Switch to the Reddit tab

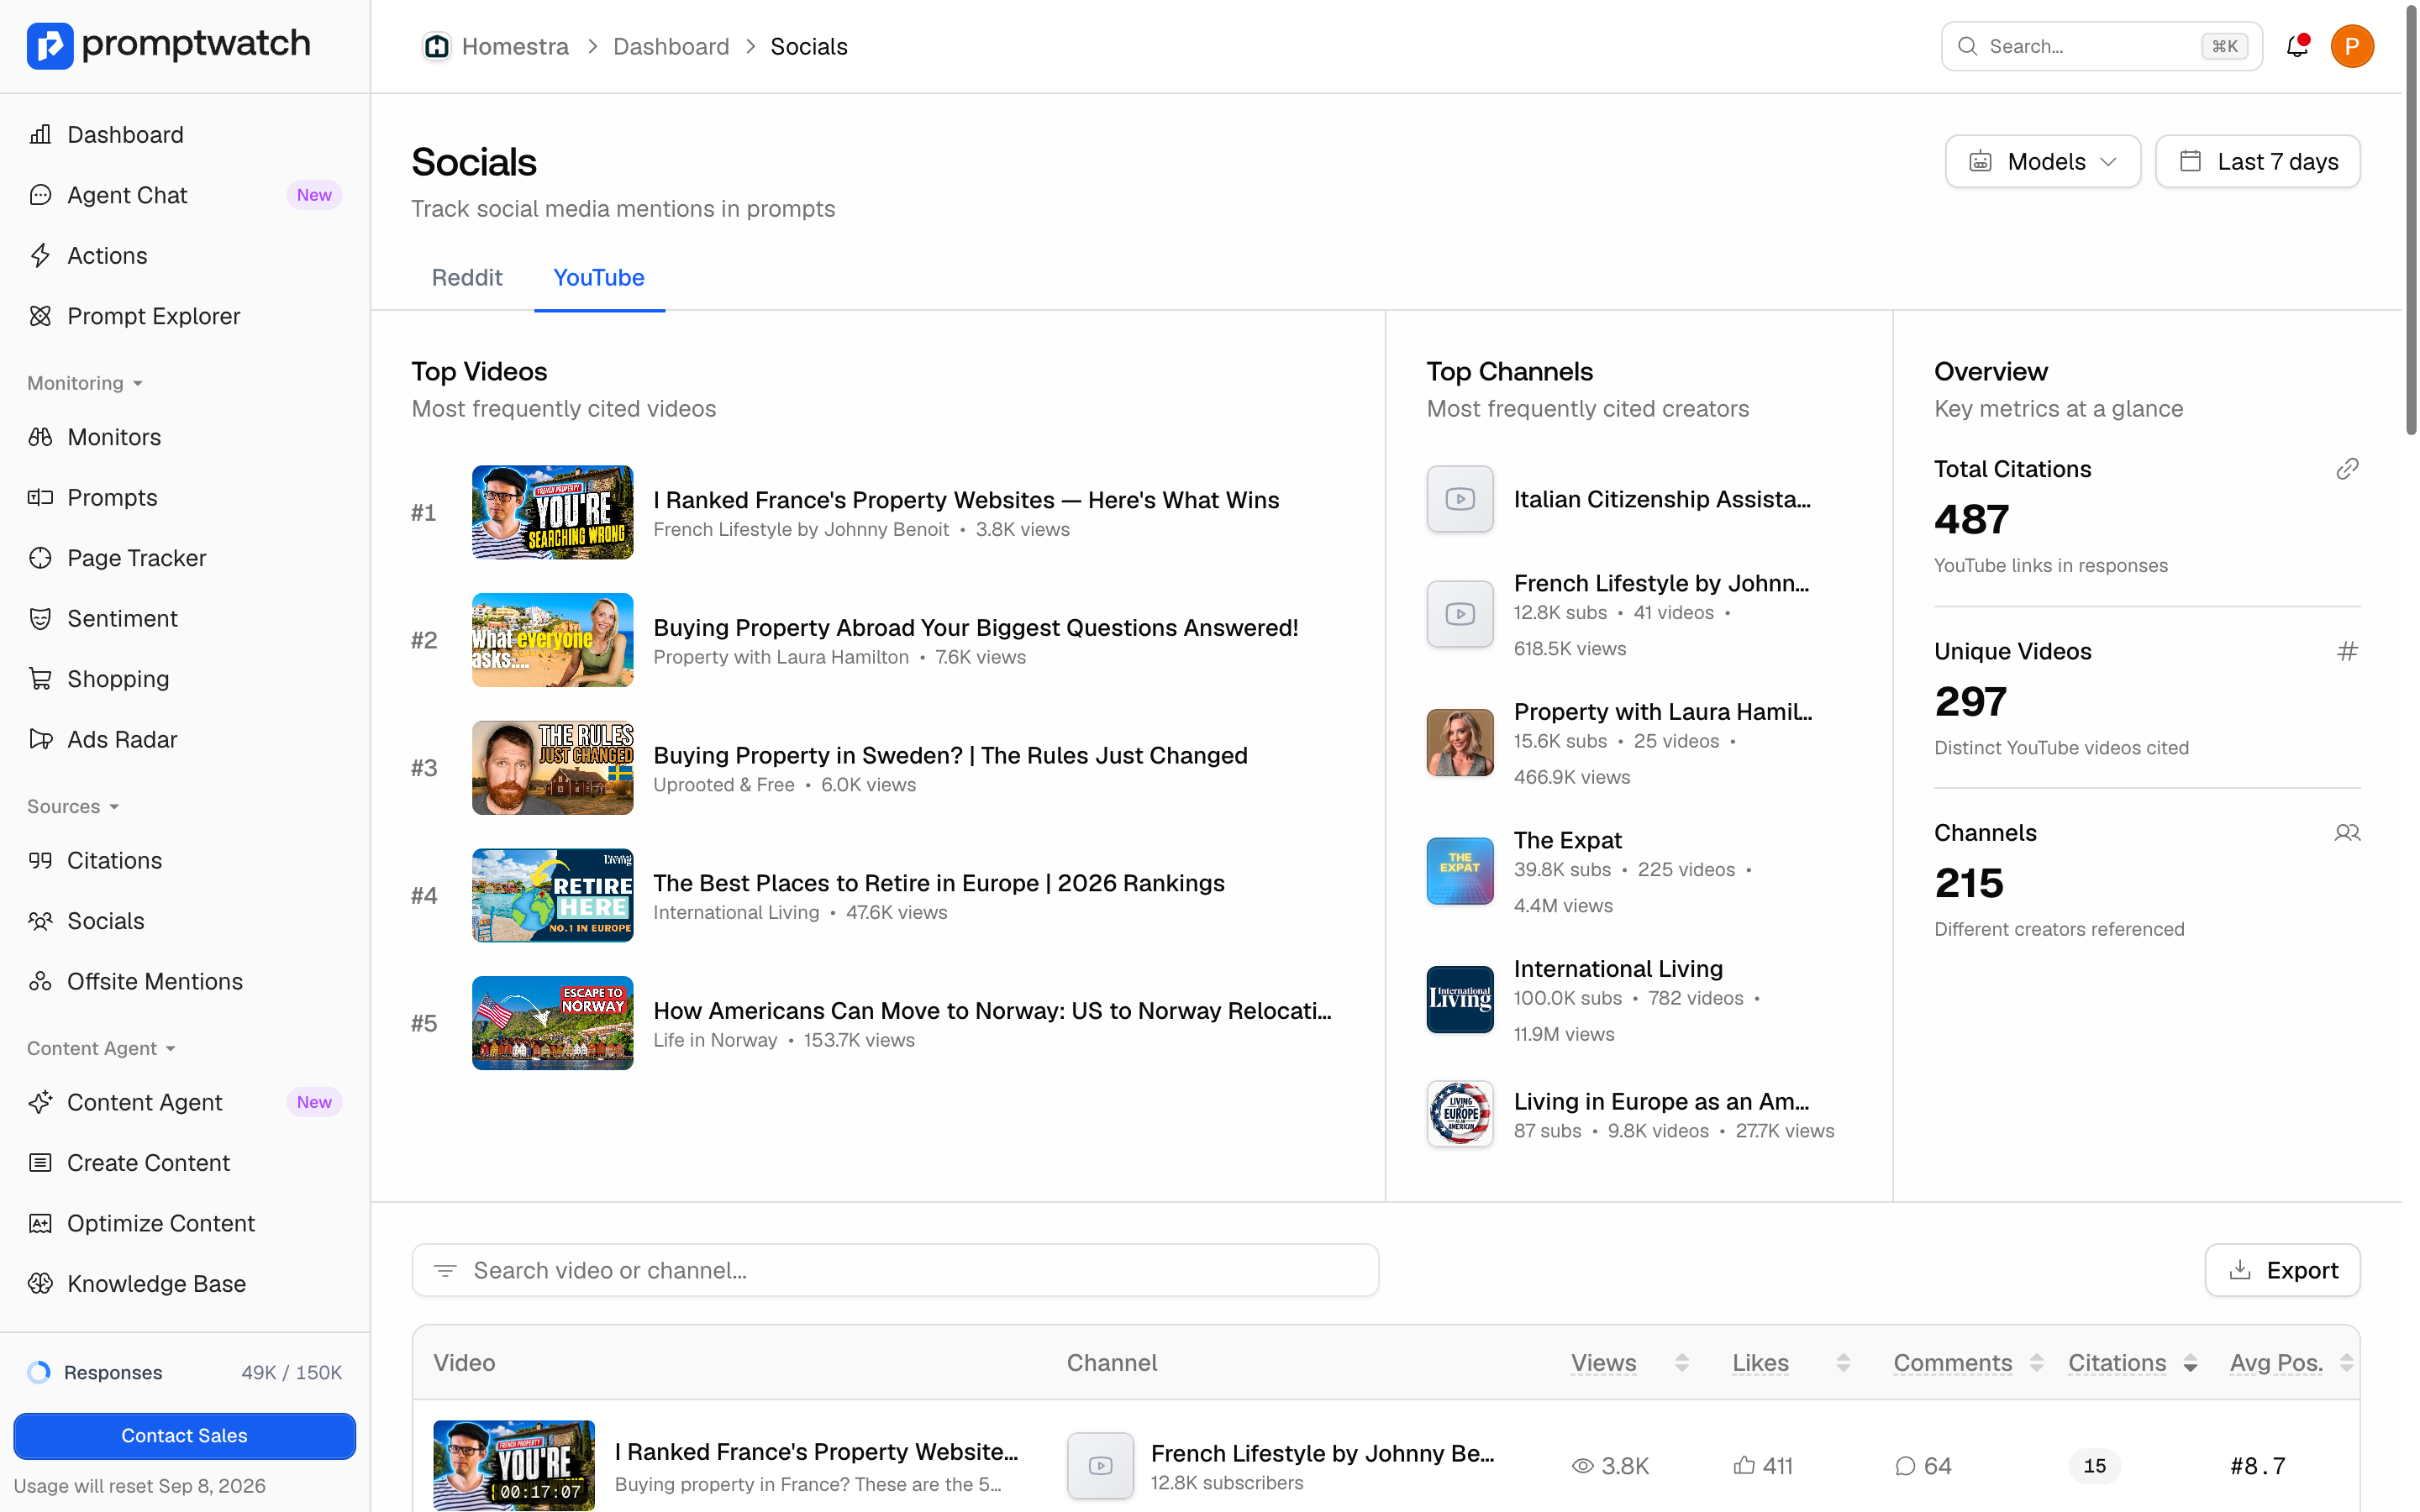pyautogui.click(x=466, y=277)
